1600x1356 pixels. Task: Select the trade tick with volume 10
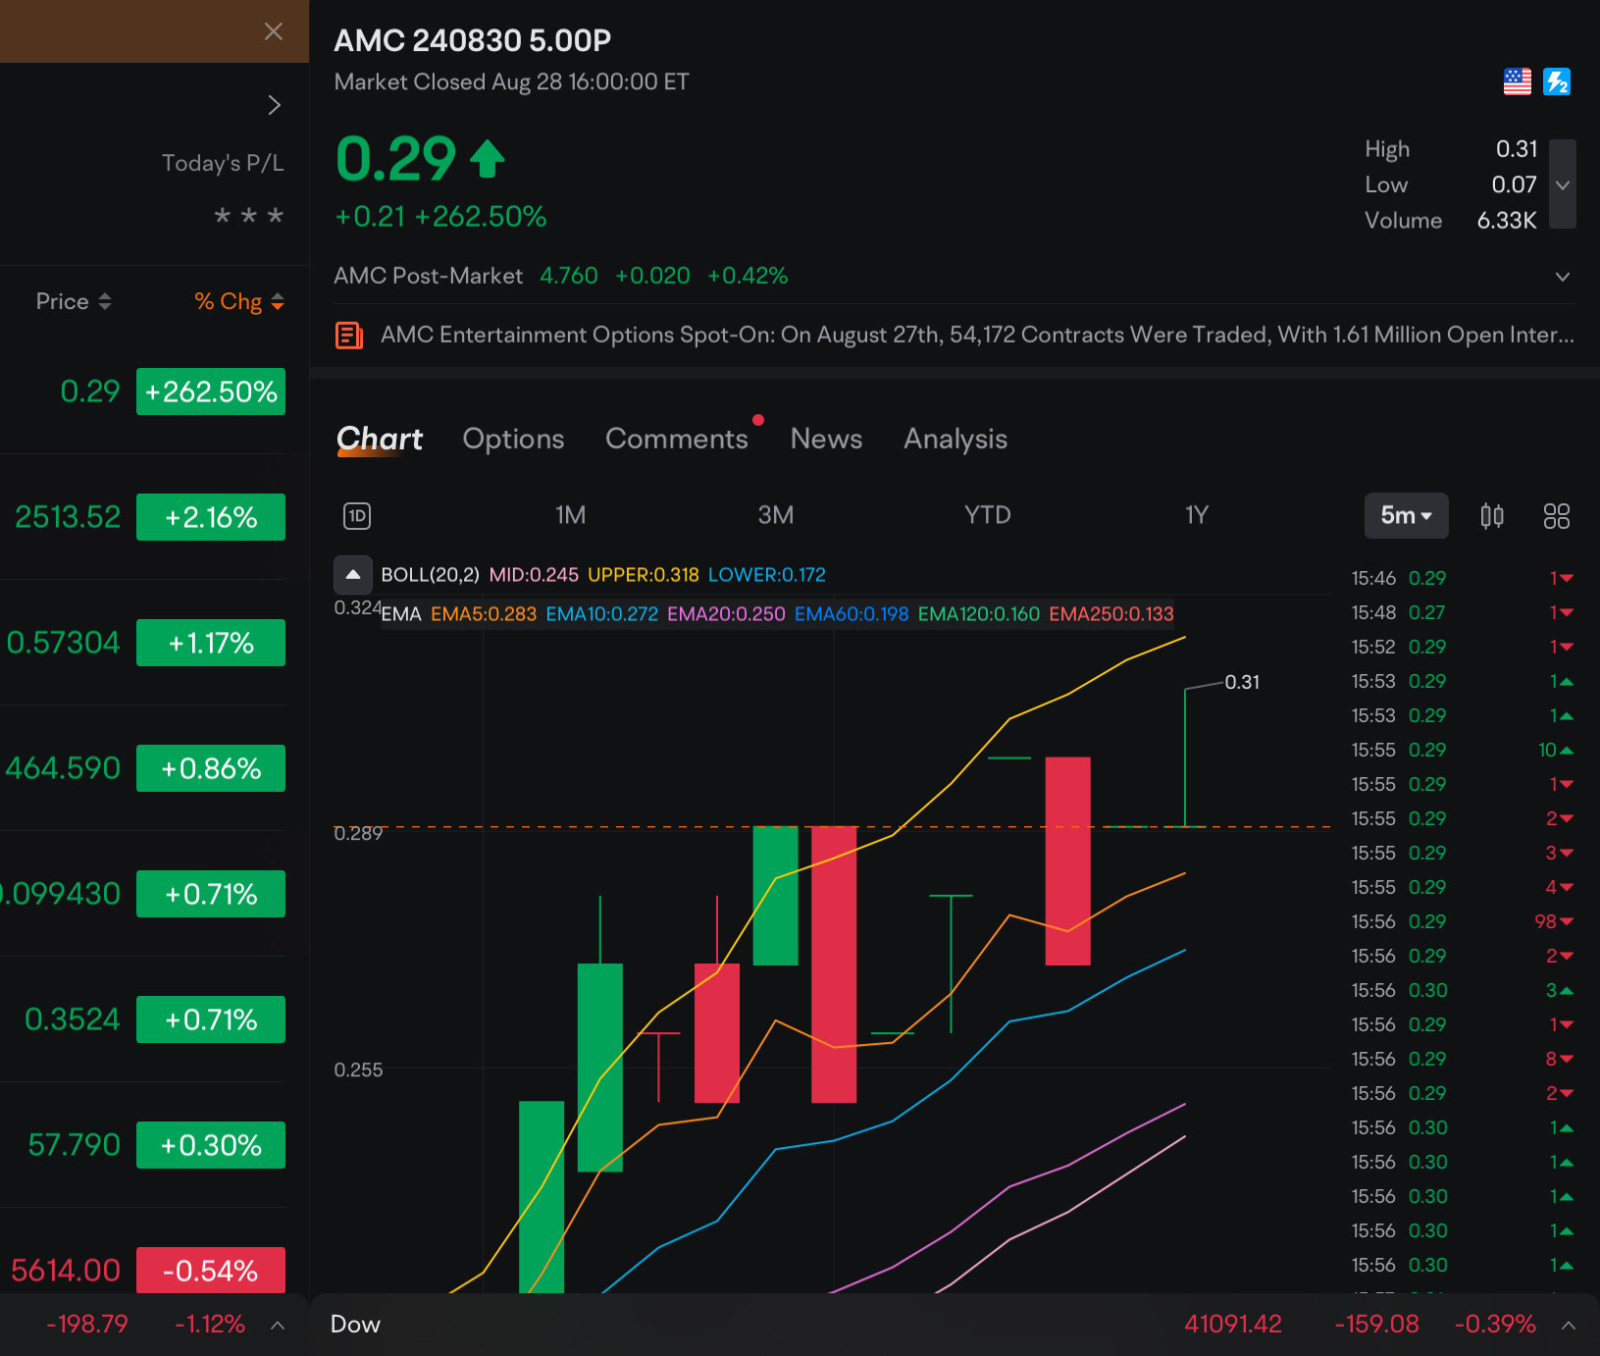(1462, 750)
